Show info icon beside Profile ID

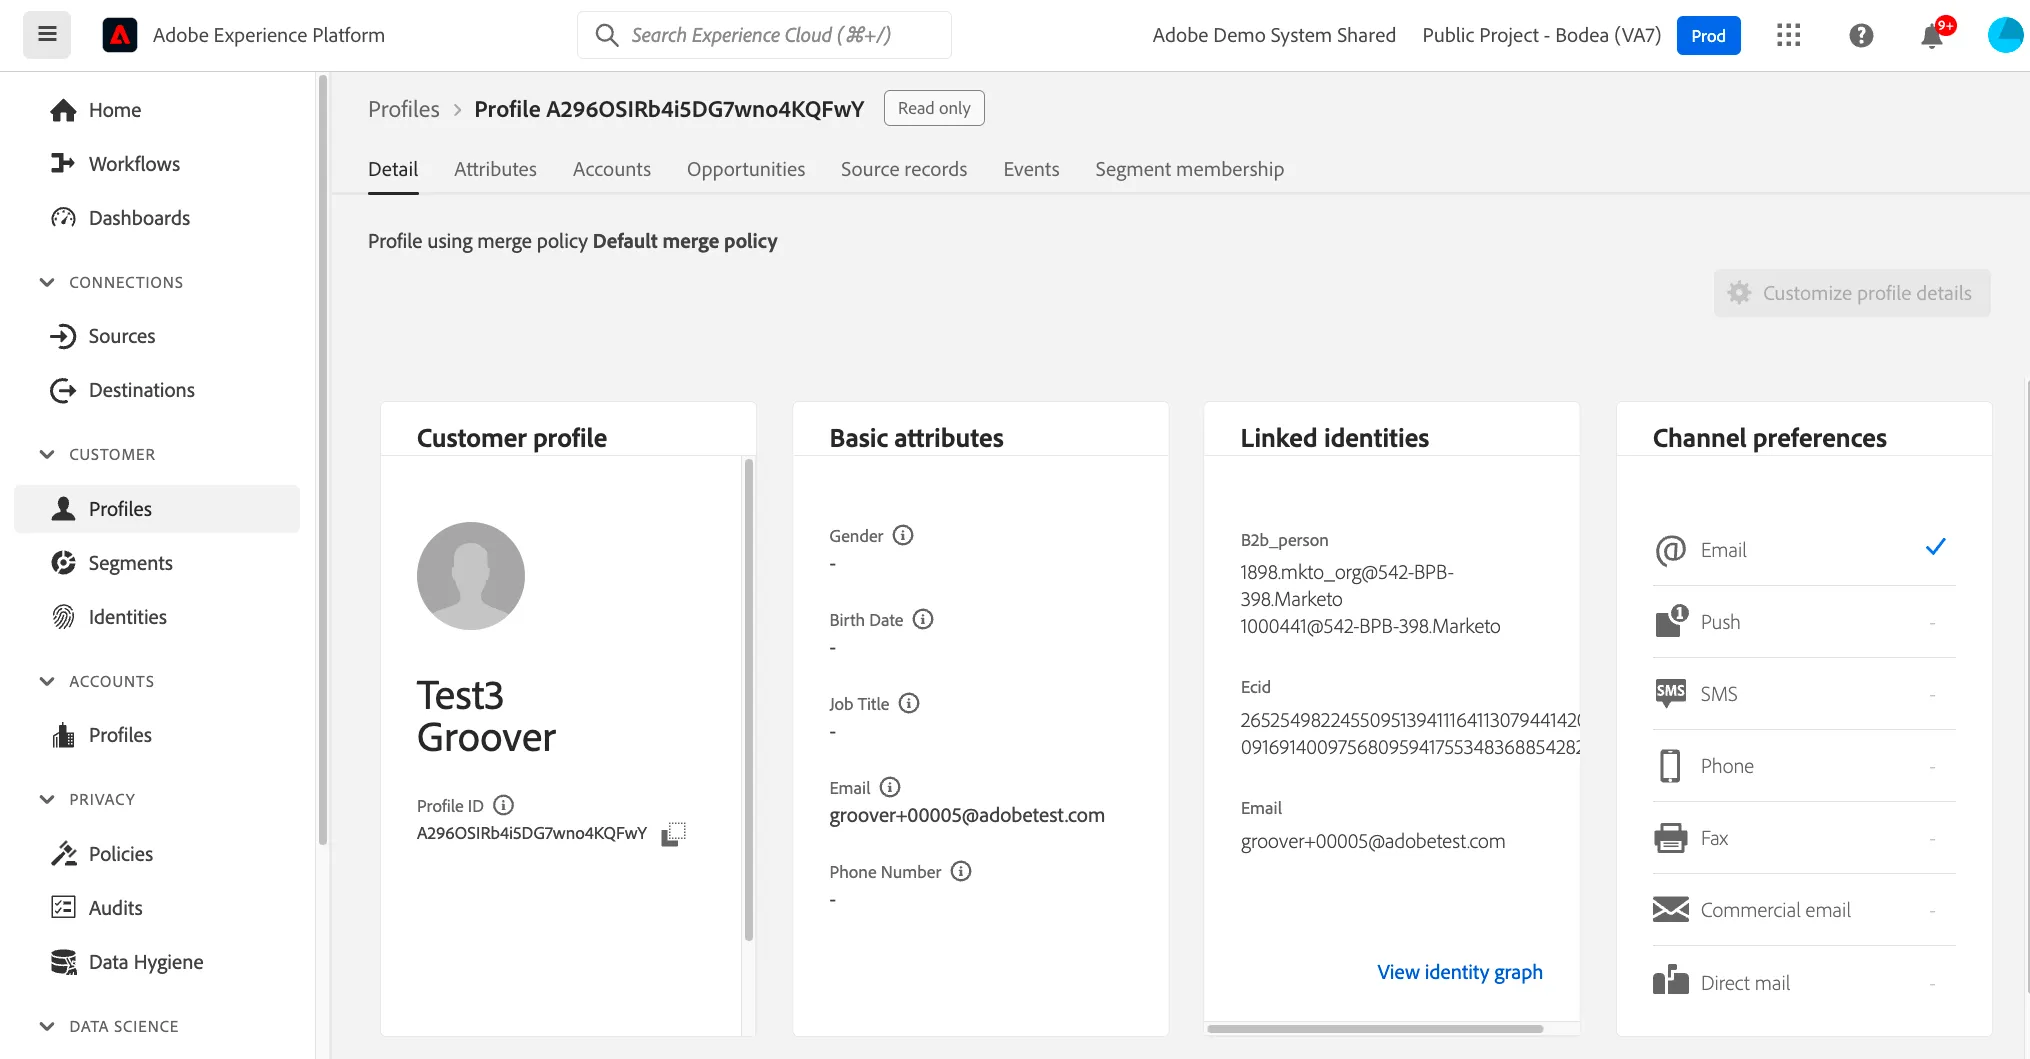click(x=504, y=805)
